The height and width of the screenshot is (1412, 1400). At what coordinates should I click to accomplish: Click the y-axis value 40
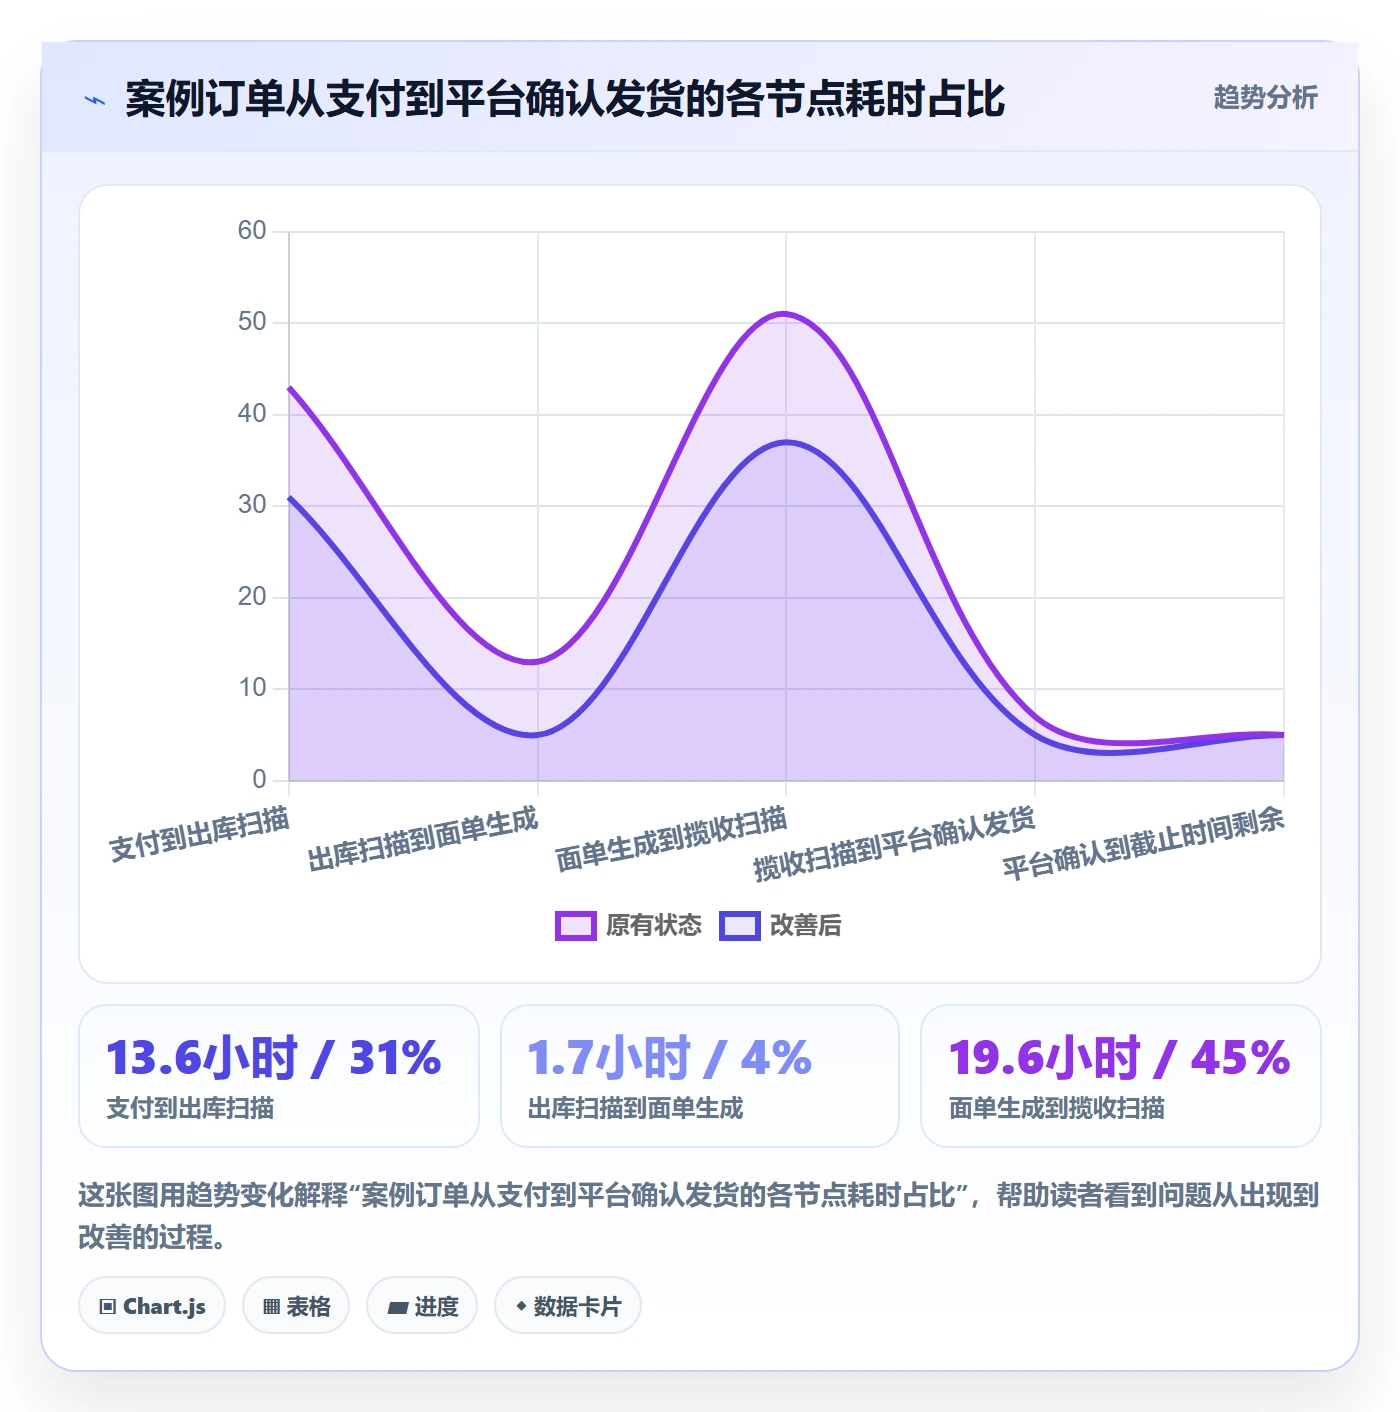point(252,414)
